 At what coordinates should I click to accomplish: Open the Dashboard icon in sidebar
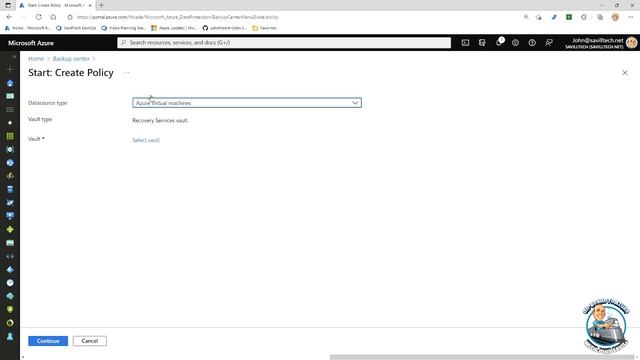(x=10, y=96)
